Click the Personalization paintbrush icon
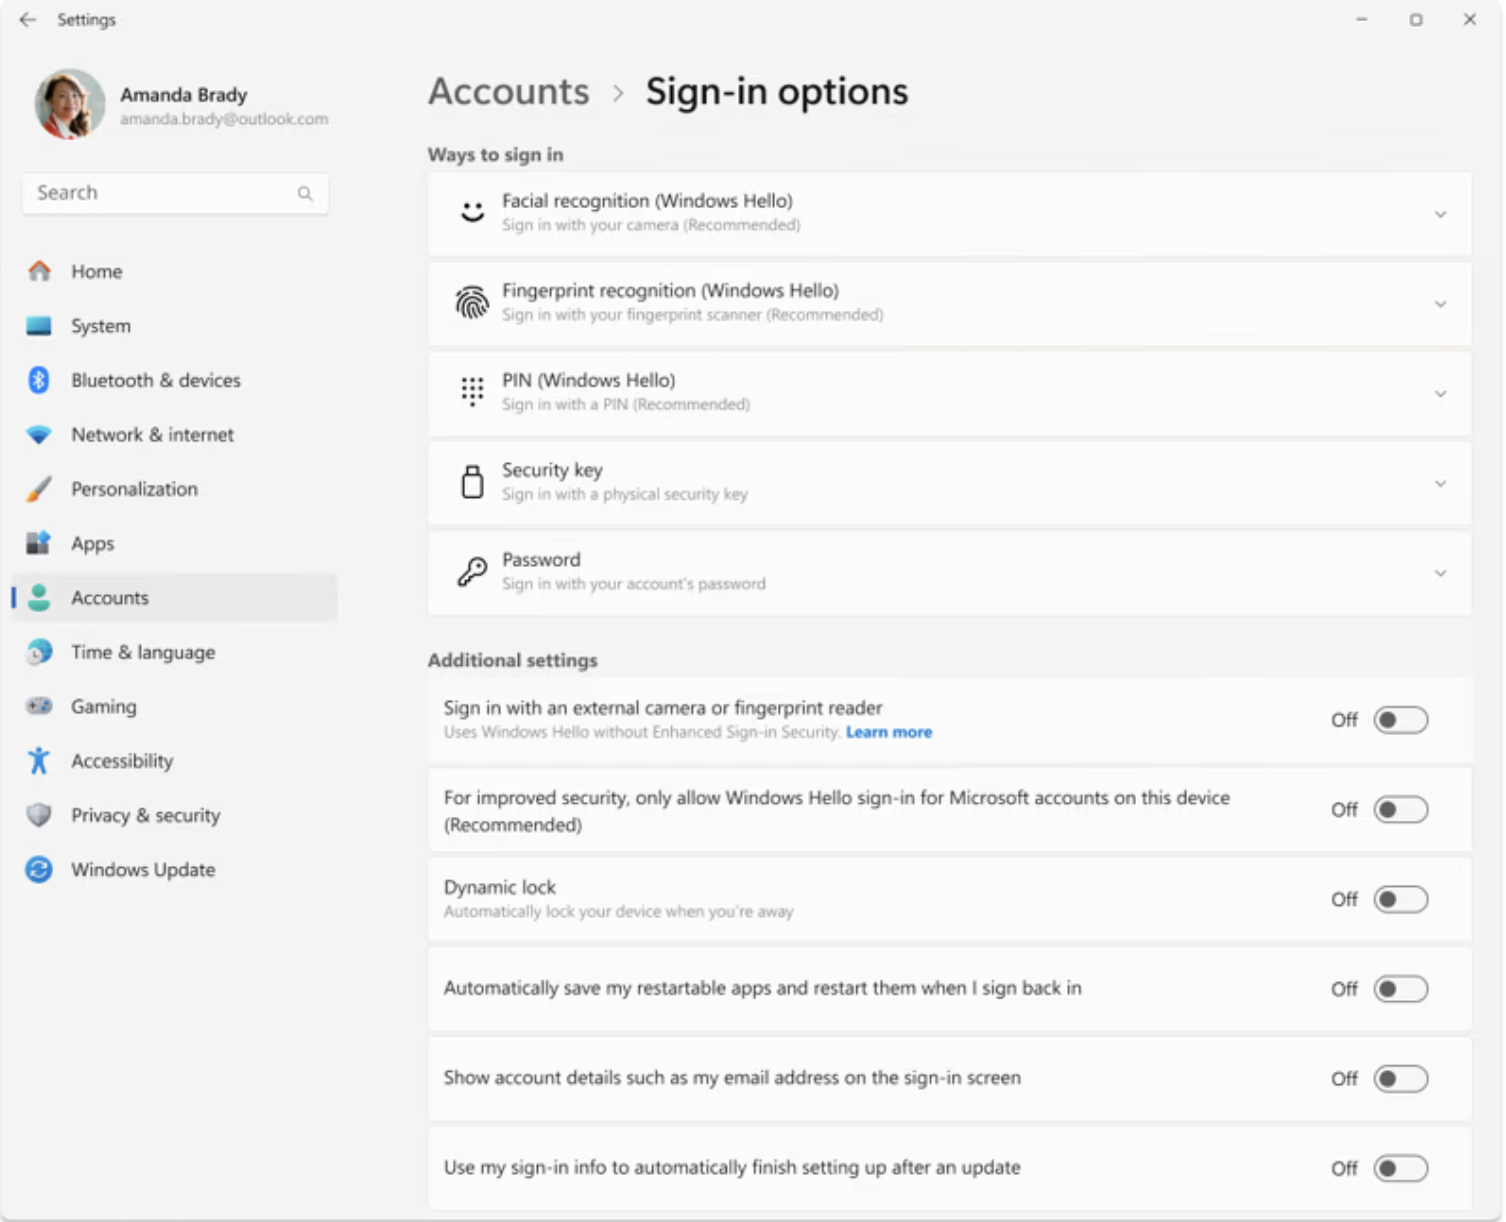This screenshot has height=1222, width=1506. click(39, 489)
